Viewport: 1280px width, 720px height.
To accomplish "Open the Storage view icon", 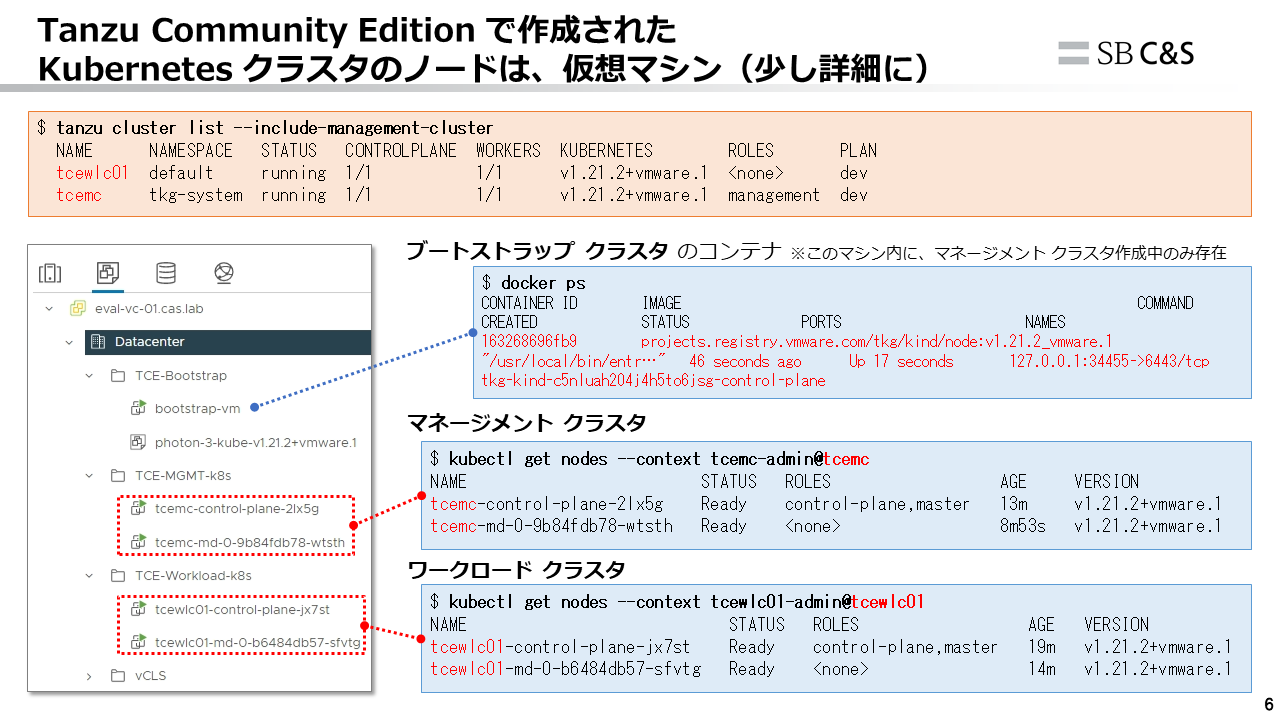I will pyautogui.click(x=166, y=273).
